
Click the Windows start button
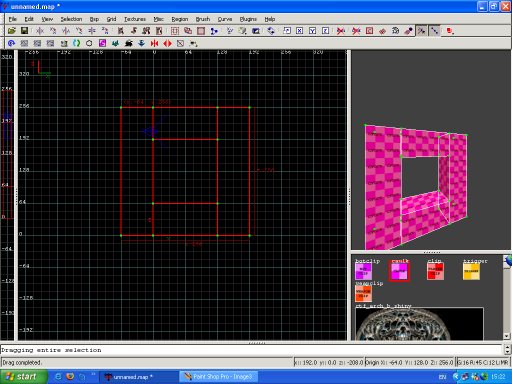[23, 377]
